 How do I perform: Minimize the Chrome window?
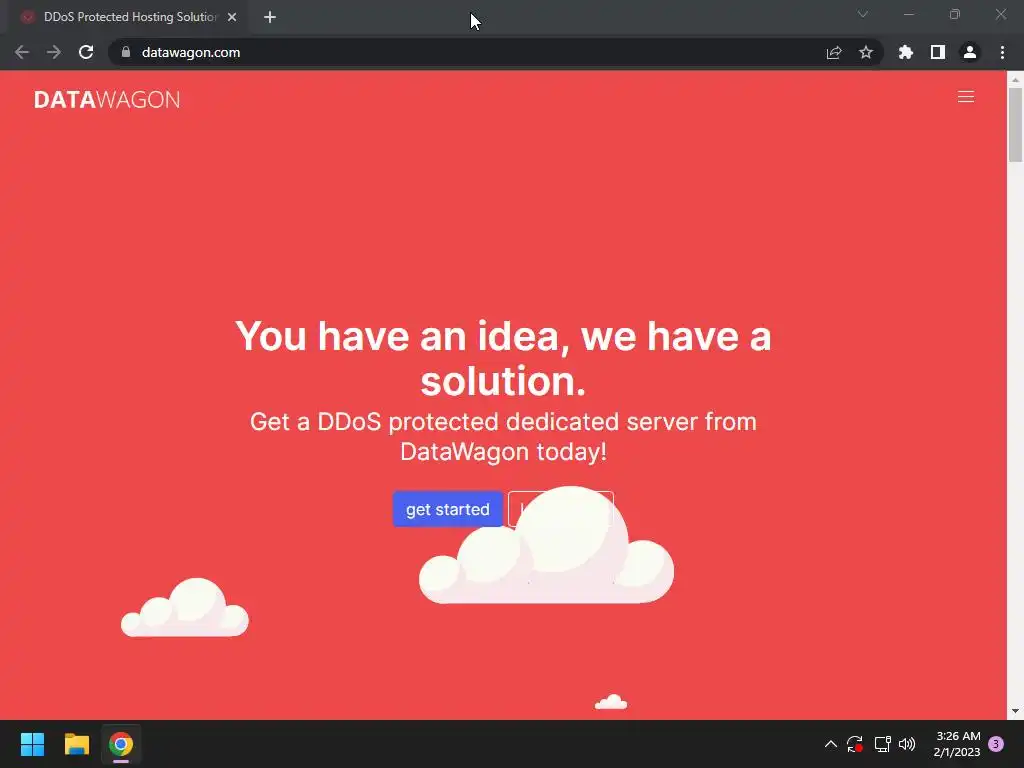tap(908, 14)
